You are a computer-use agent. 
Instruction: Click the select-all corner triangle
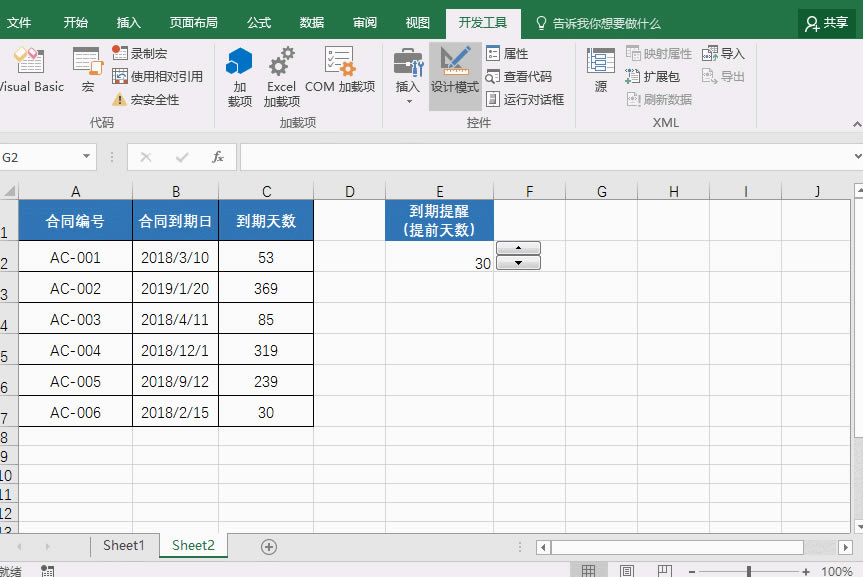[x=9, y=191]
